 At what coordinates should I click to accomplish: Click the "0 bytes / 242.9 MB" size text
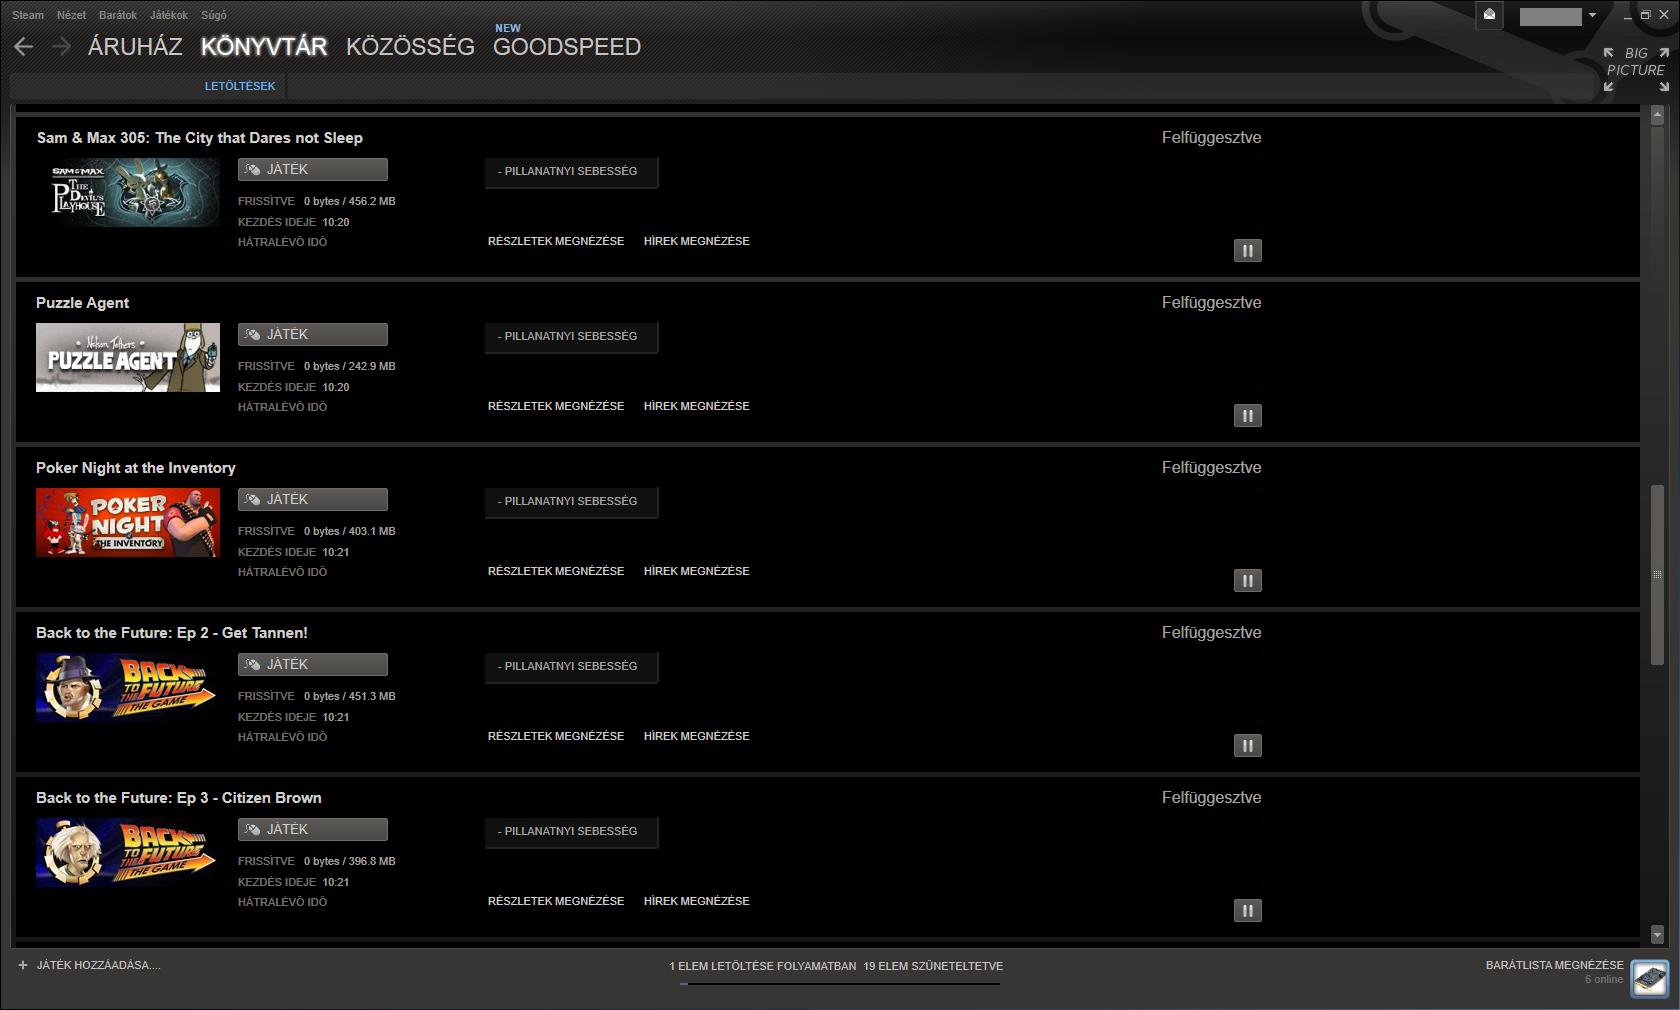tap(350, 366)
